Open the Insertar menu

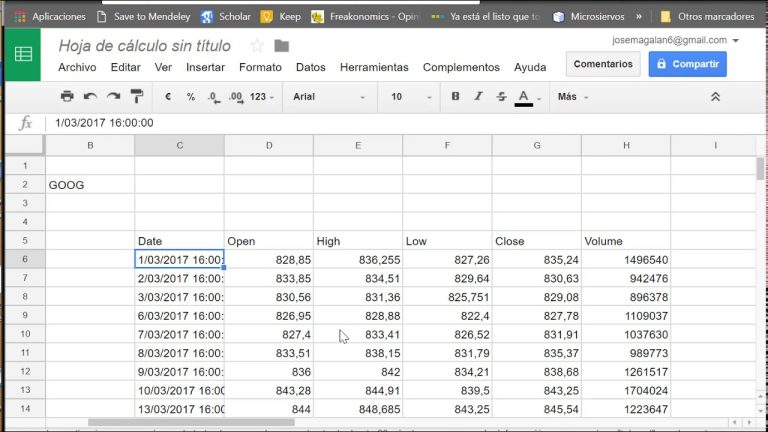click(205, 68)
